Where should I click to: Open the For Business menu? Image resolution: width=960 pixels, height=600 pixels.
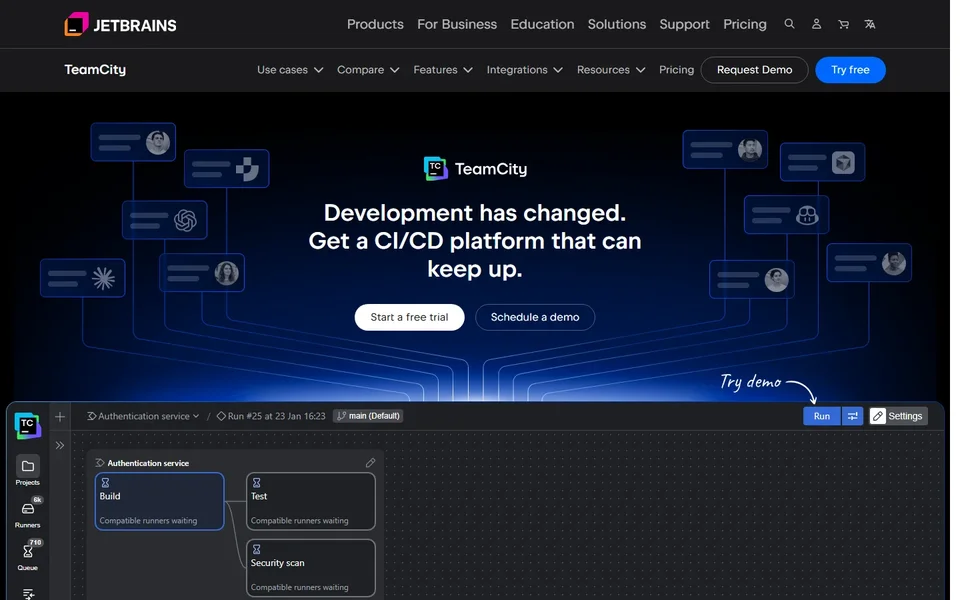click(457, 24)
